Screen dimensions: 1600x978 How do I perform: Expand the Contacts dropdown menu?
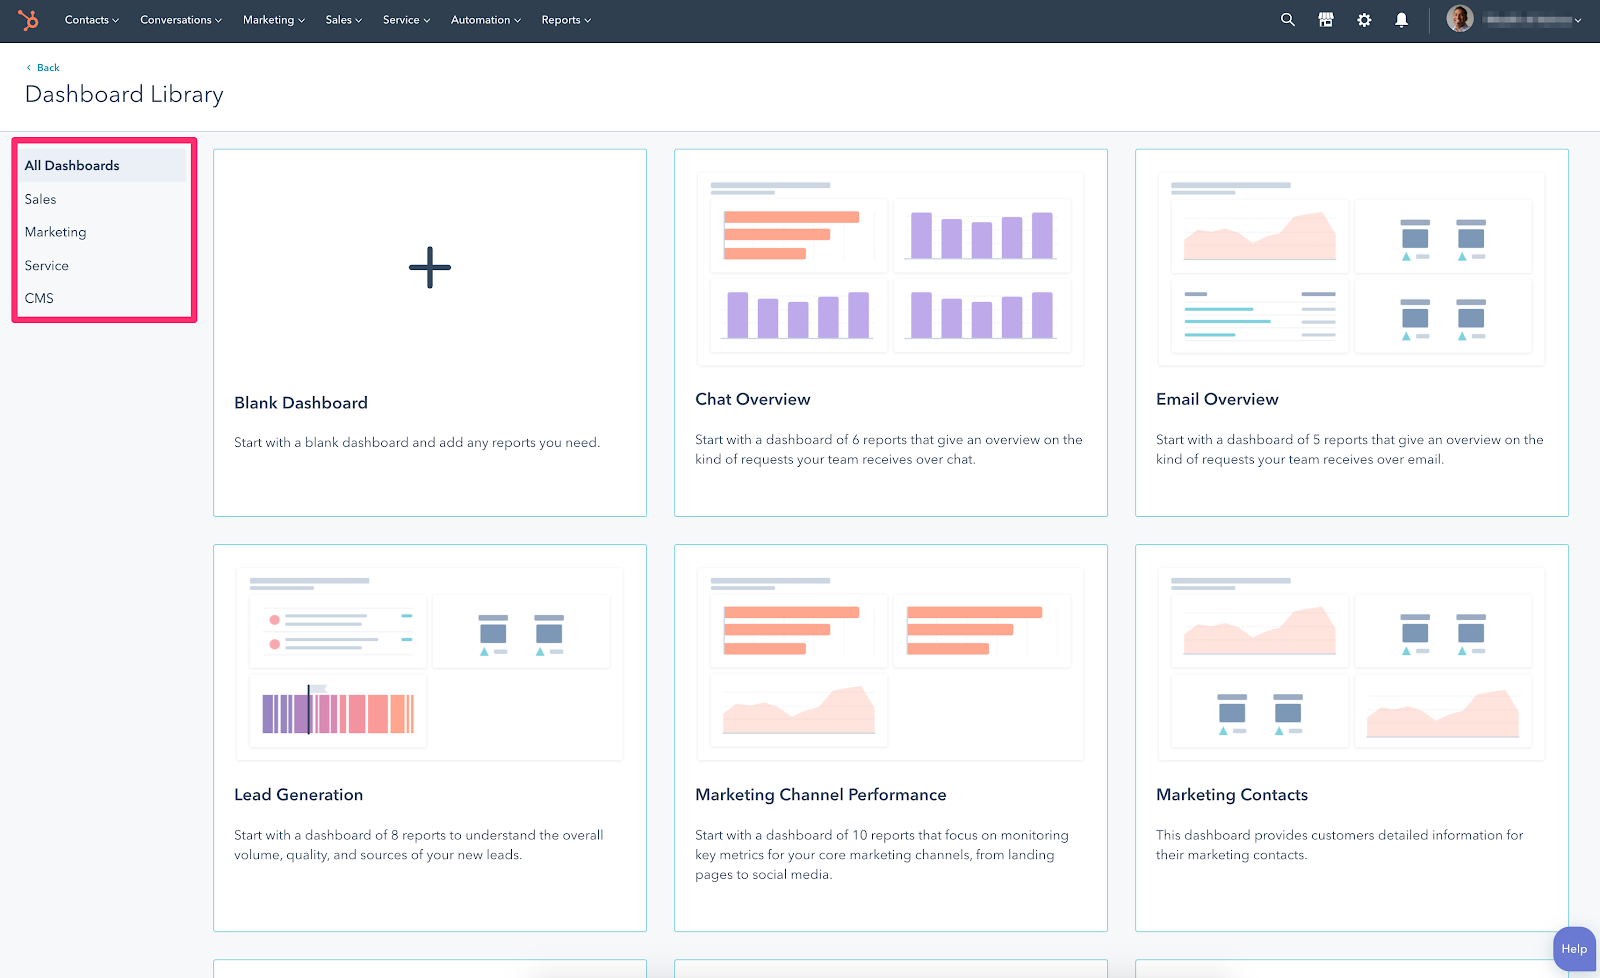pyautogui.click(x=91, y=20)
